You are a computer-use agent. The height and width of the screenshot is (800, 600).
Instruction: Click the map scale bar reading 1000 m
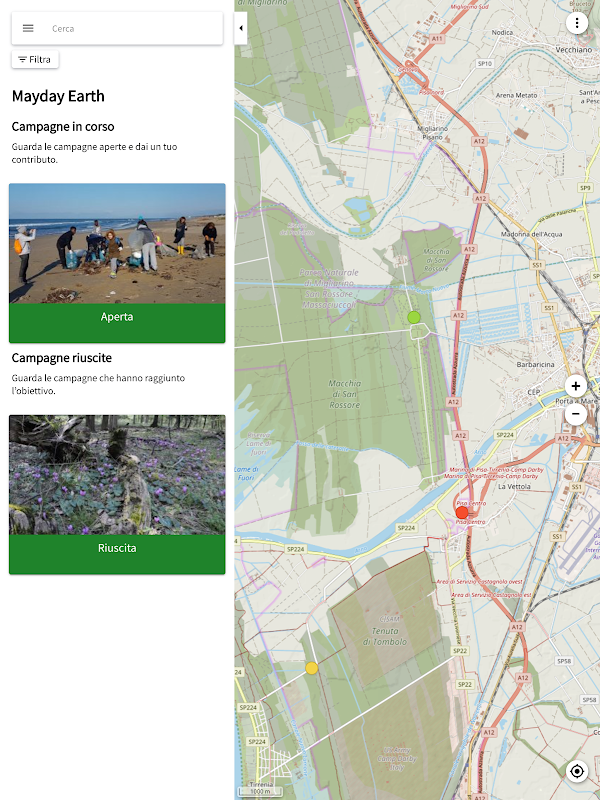coord(260,791)
